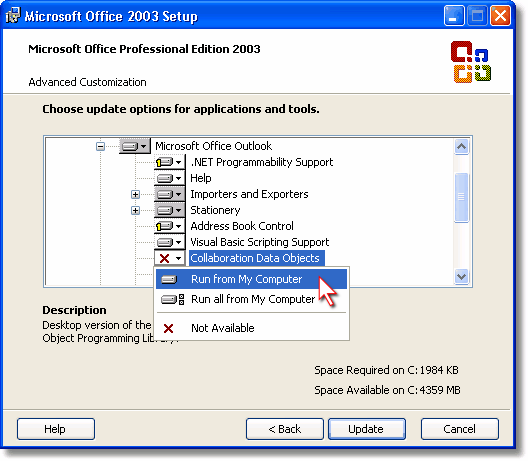Select the Collaboration Data Objects tree item
The image size is (528, 461).
(255, 258)
